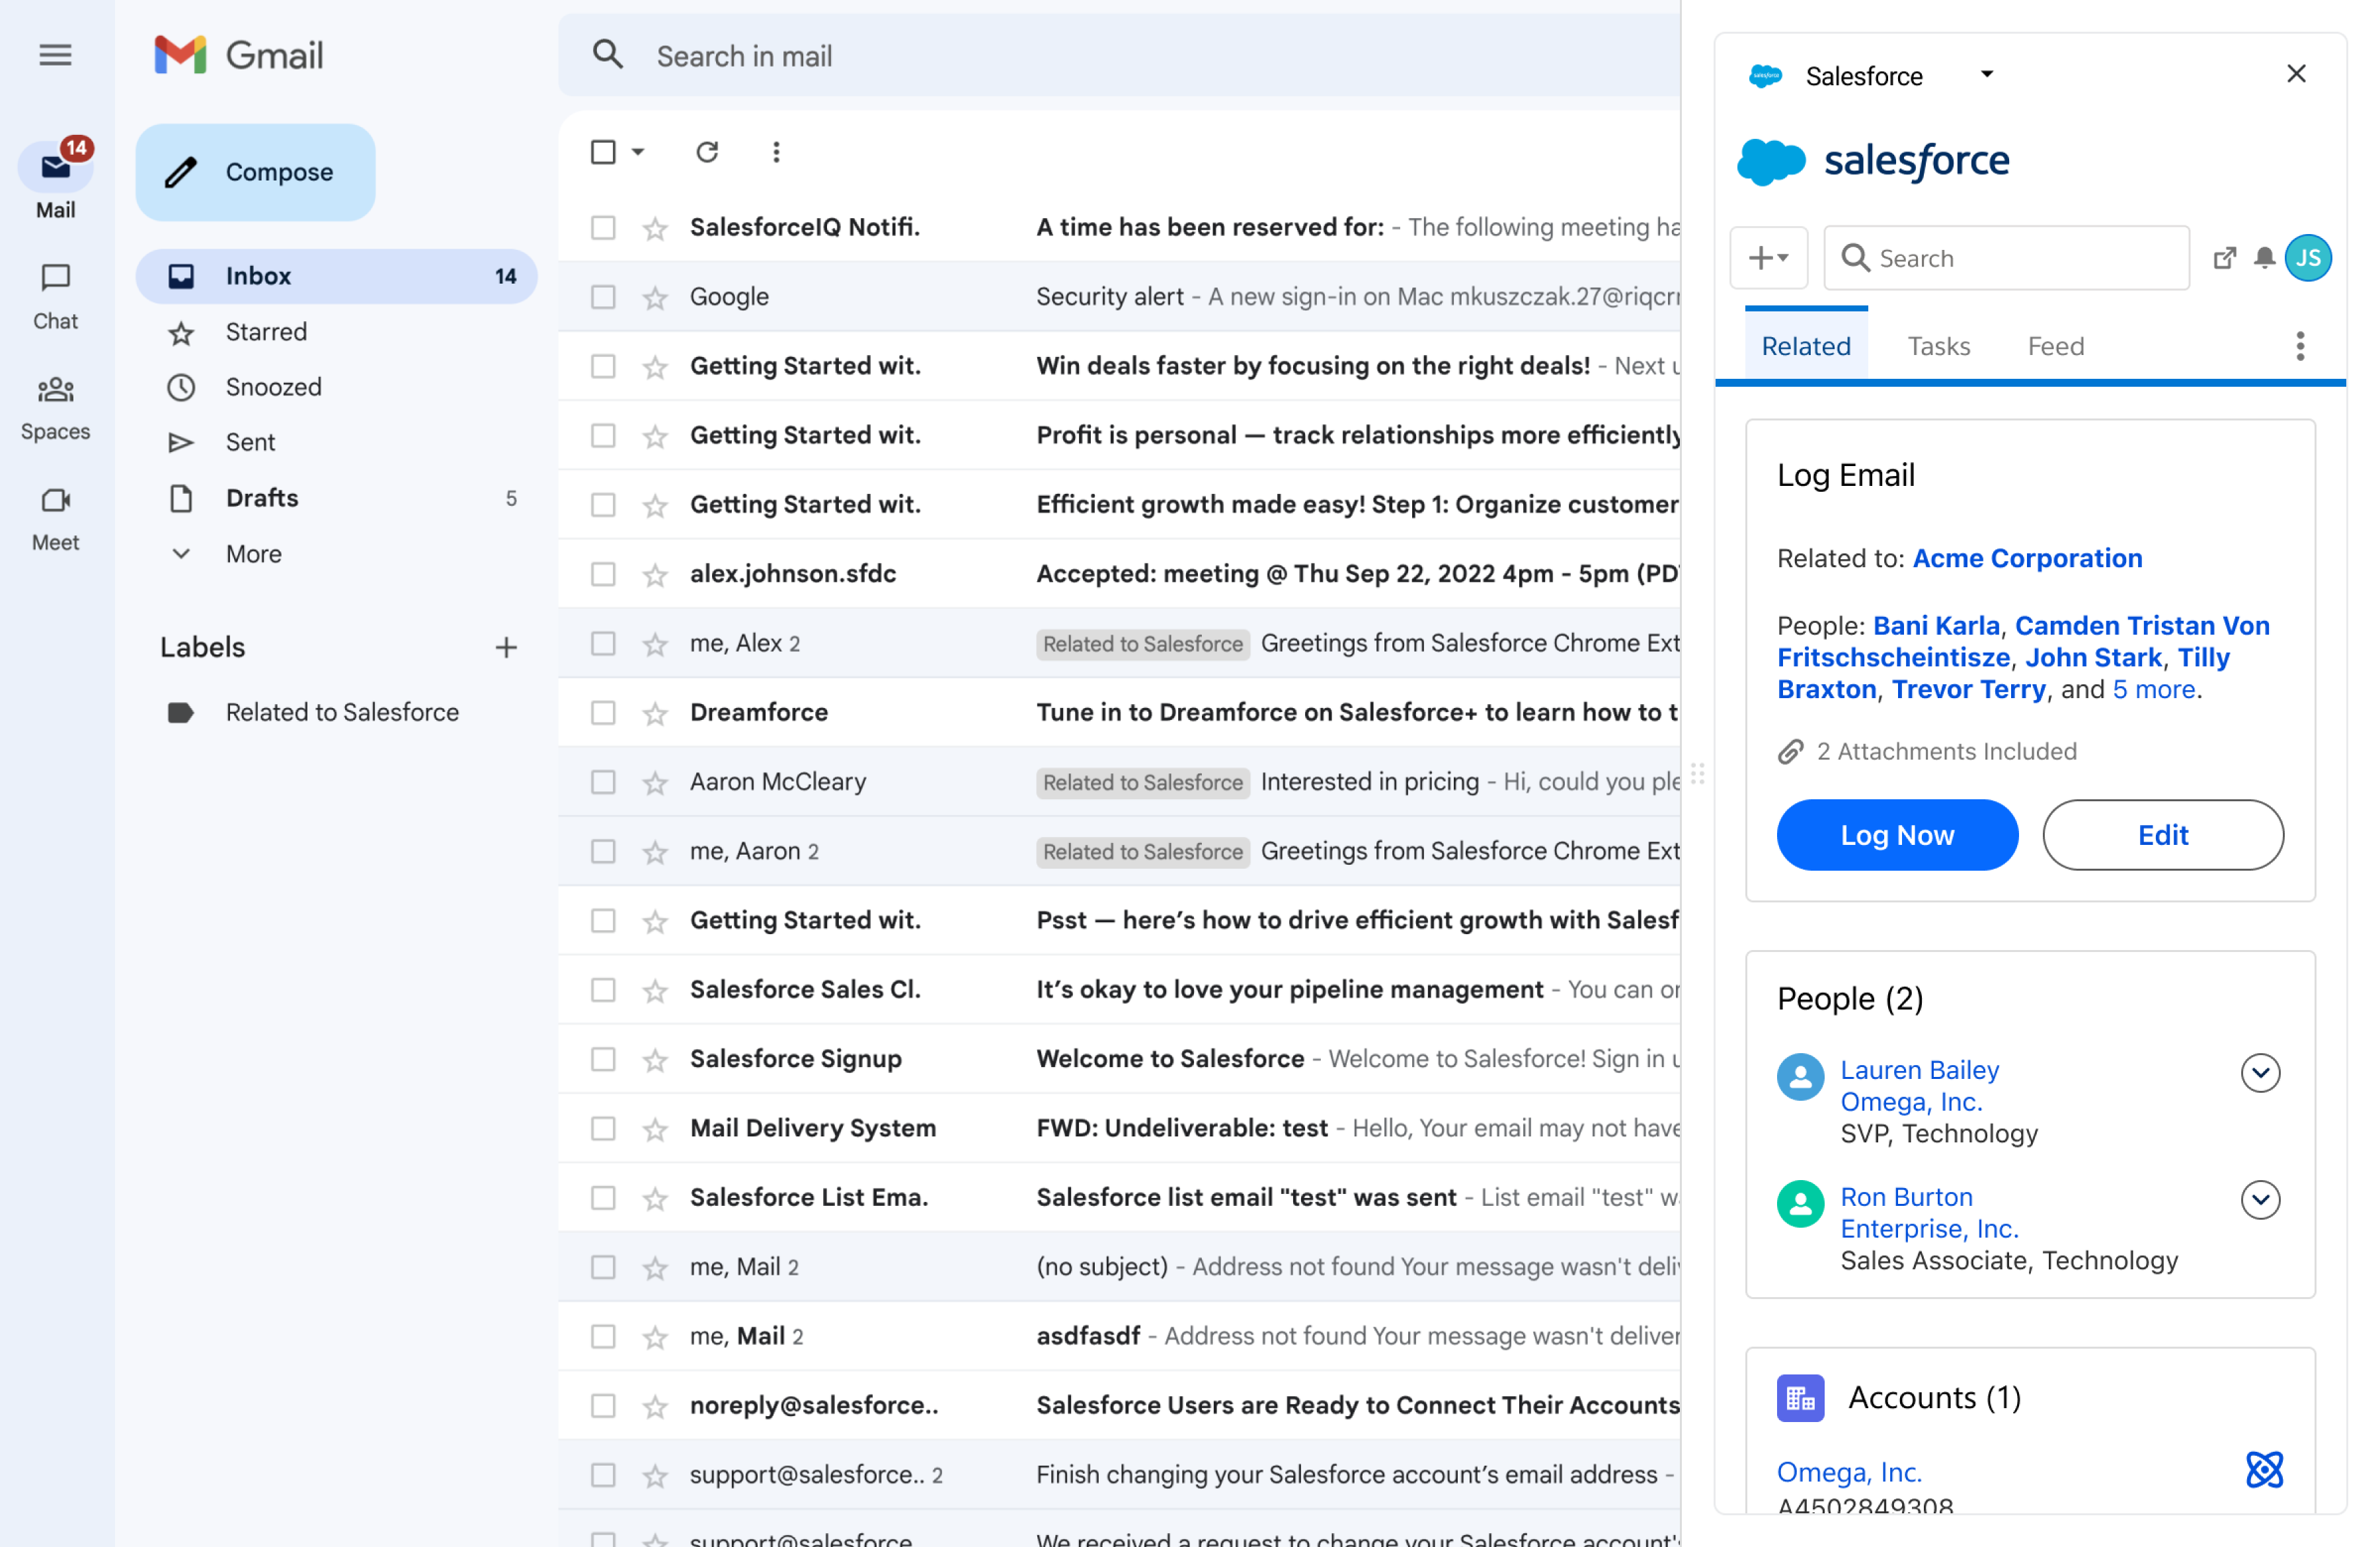Select the Aaron McCleary email checkbox

603,782
